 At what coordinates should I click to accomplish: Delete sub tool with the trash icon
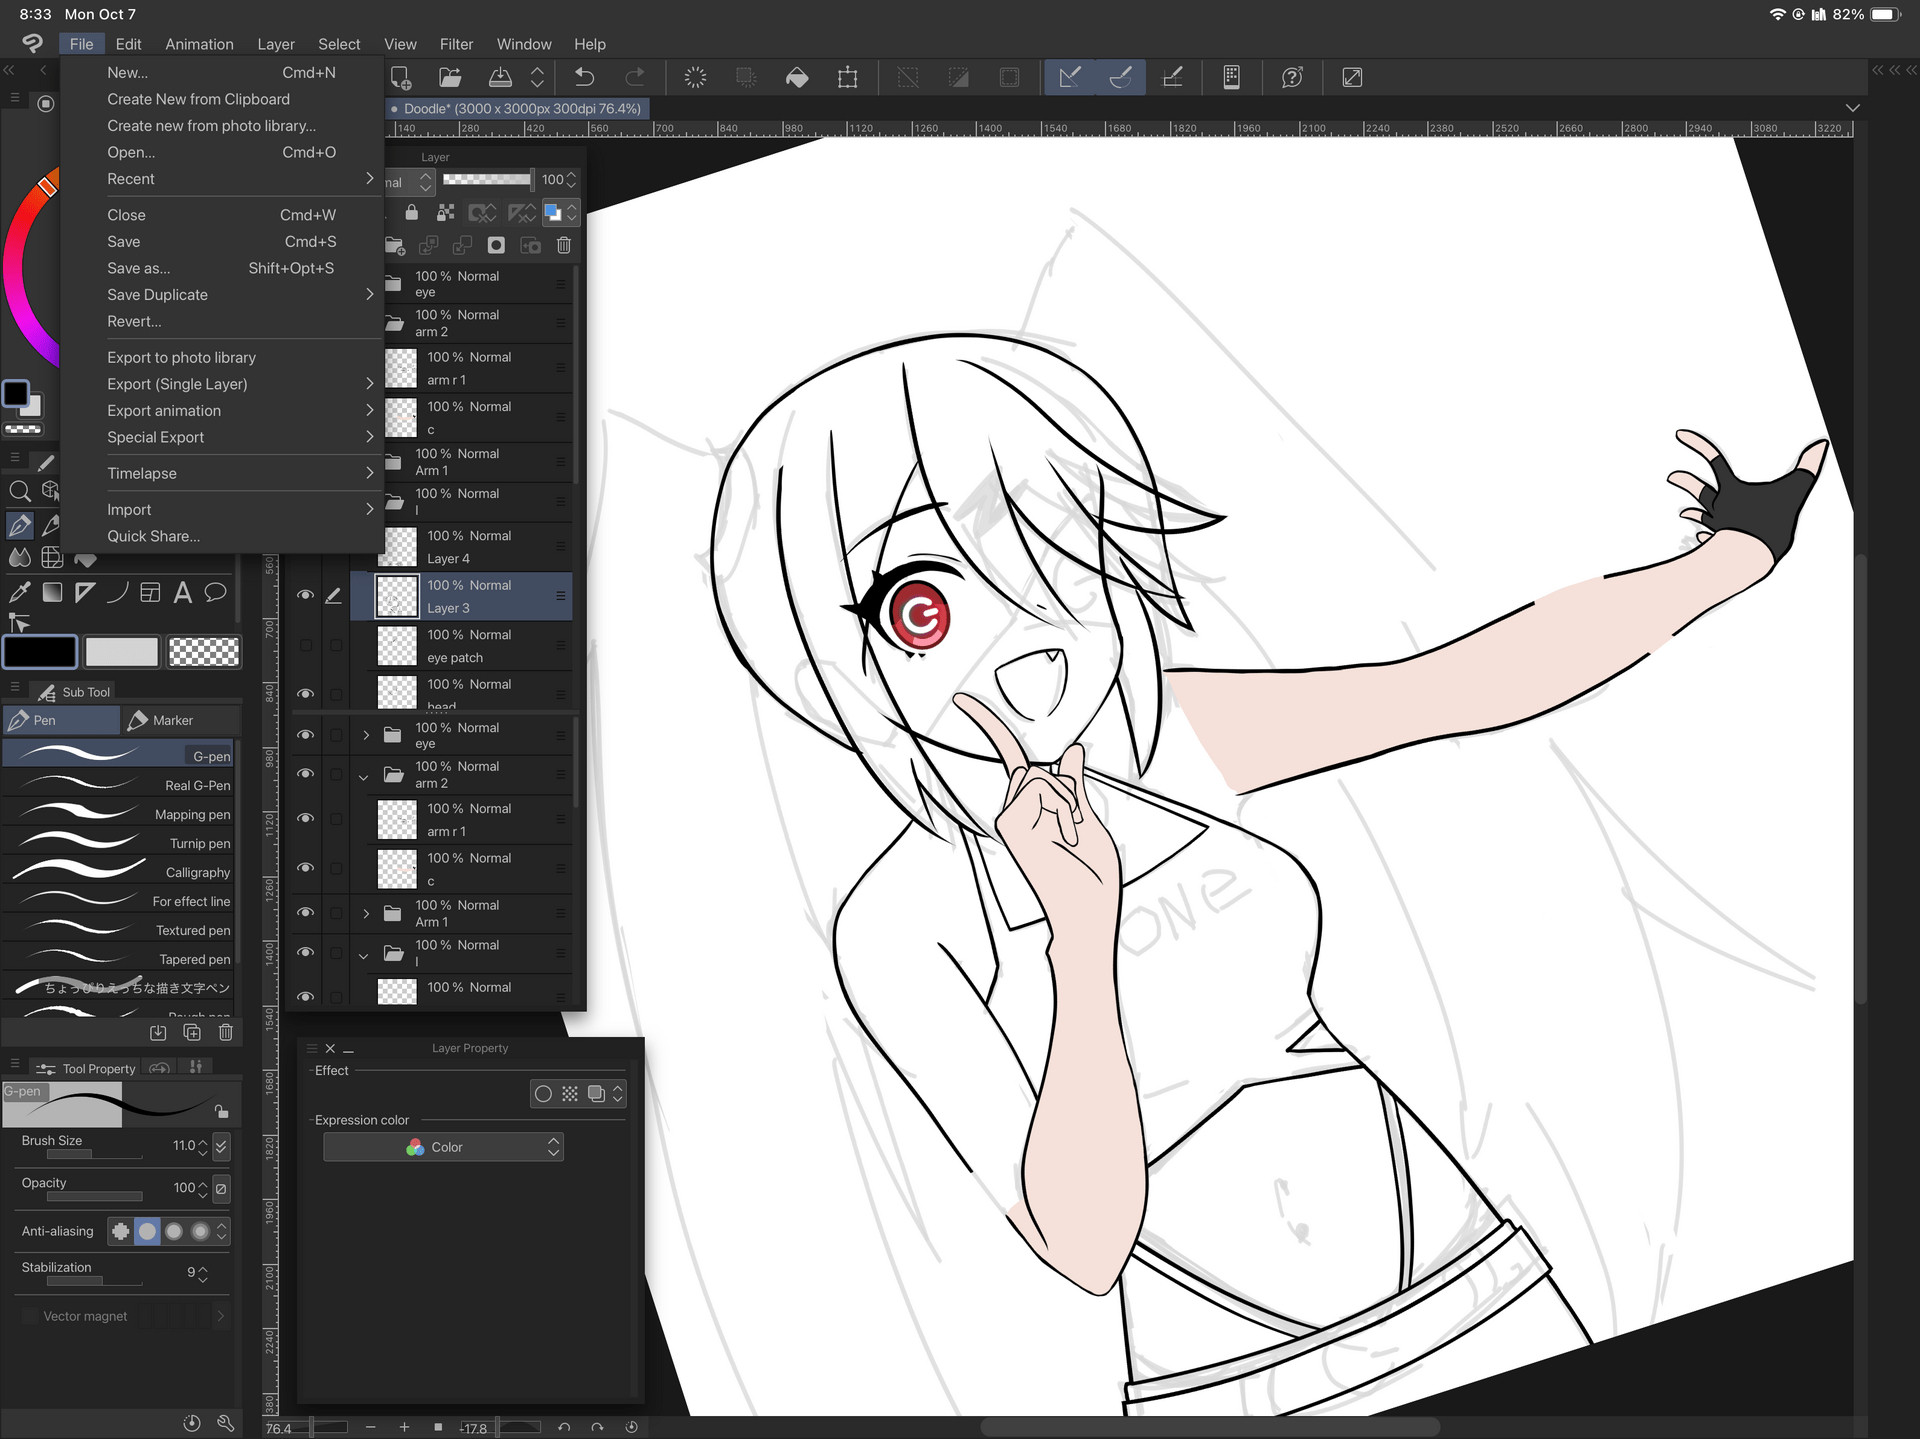coord(226,1032)
